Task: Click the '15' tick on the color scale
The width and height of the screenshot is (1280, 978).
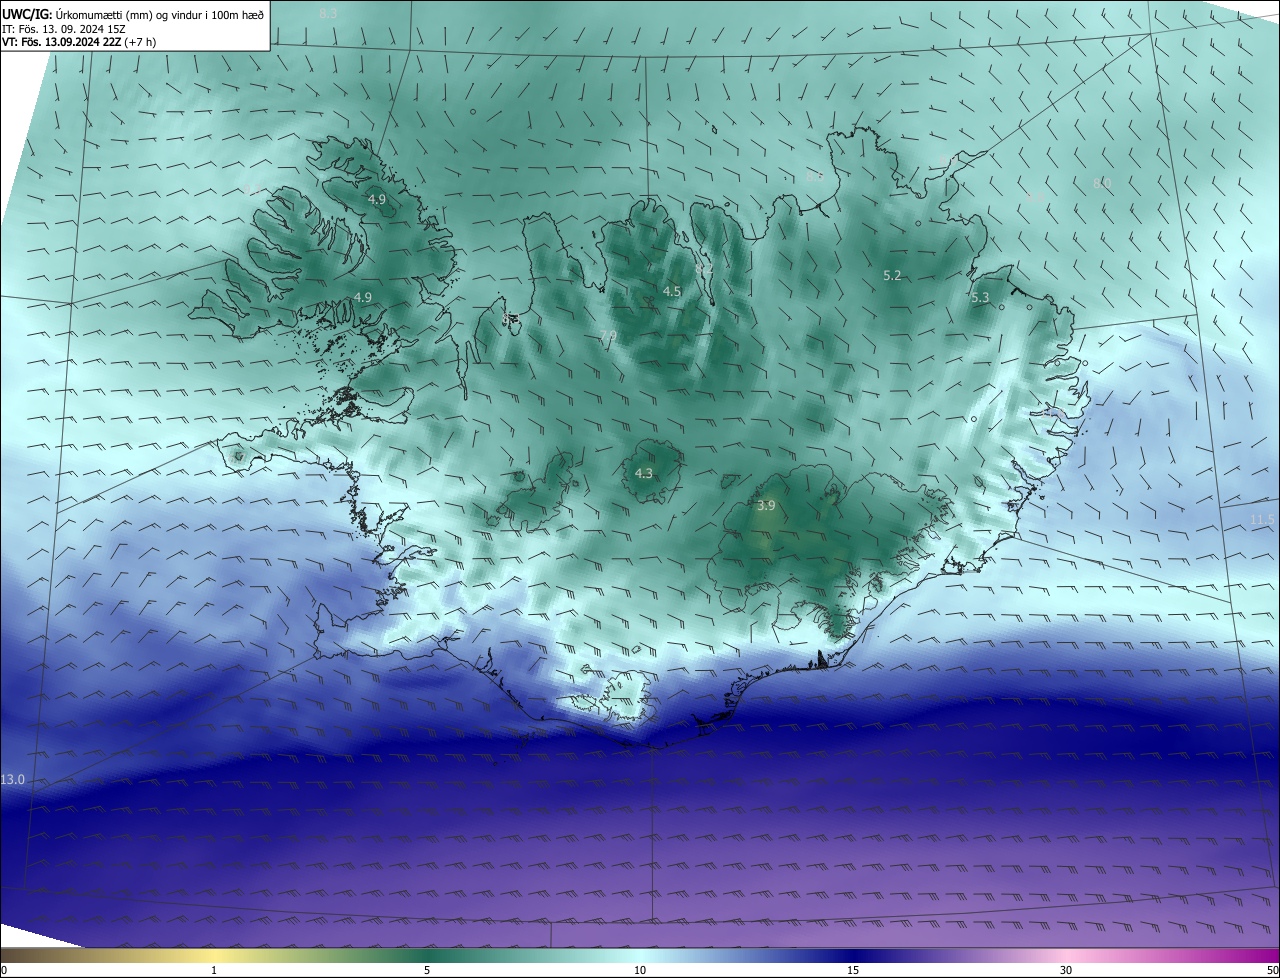Action: point(853,970)
